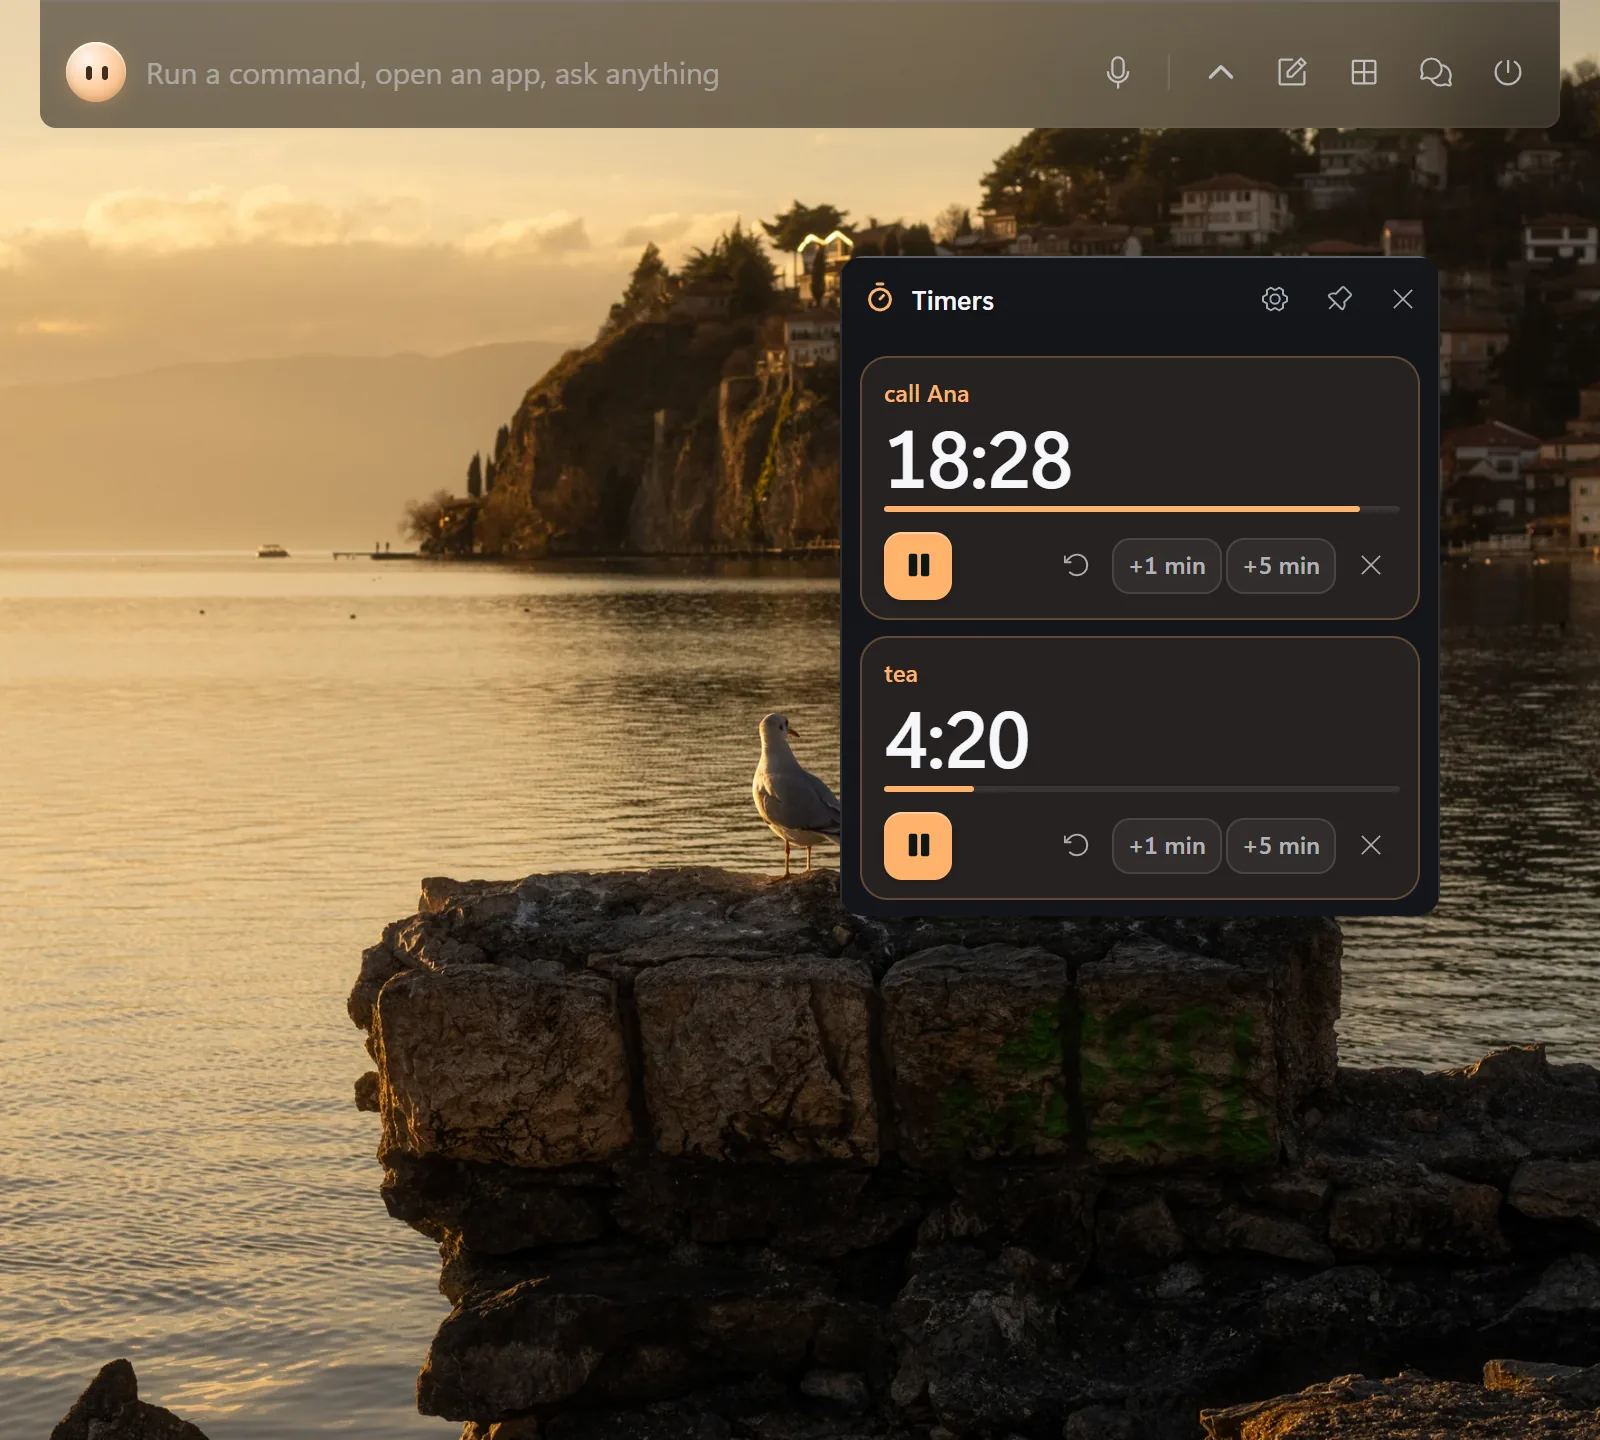
Task: Add 5 minutes to call Ana timer
Action: [x=1281, y=566]
